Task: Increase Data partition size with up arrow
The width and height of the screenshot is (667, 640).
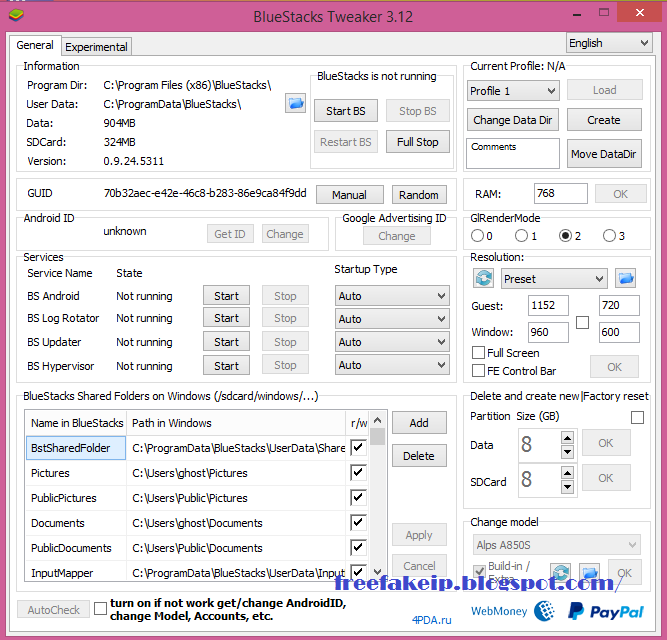Action: (x=567, y=437)
